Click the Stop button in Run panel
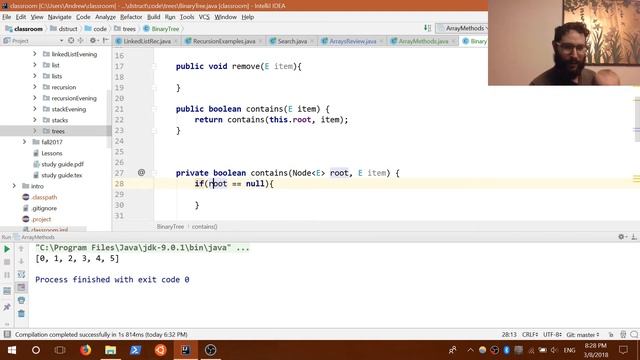The height and width of the screenshot is (360, 640). point(7,262)
